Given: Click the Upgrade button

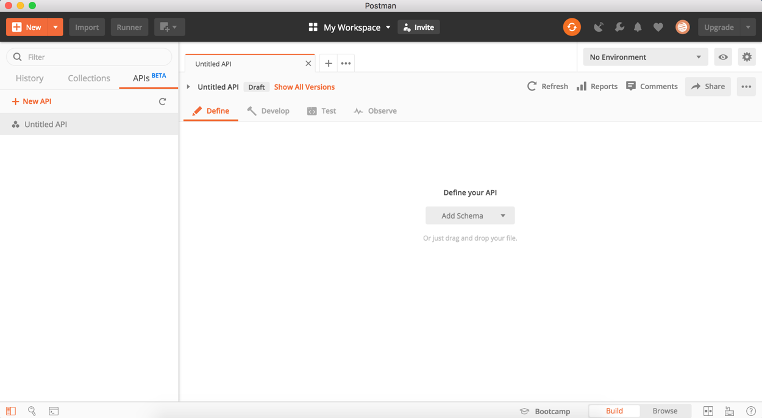Looking at the screenshot, I should [719, 27].
